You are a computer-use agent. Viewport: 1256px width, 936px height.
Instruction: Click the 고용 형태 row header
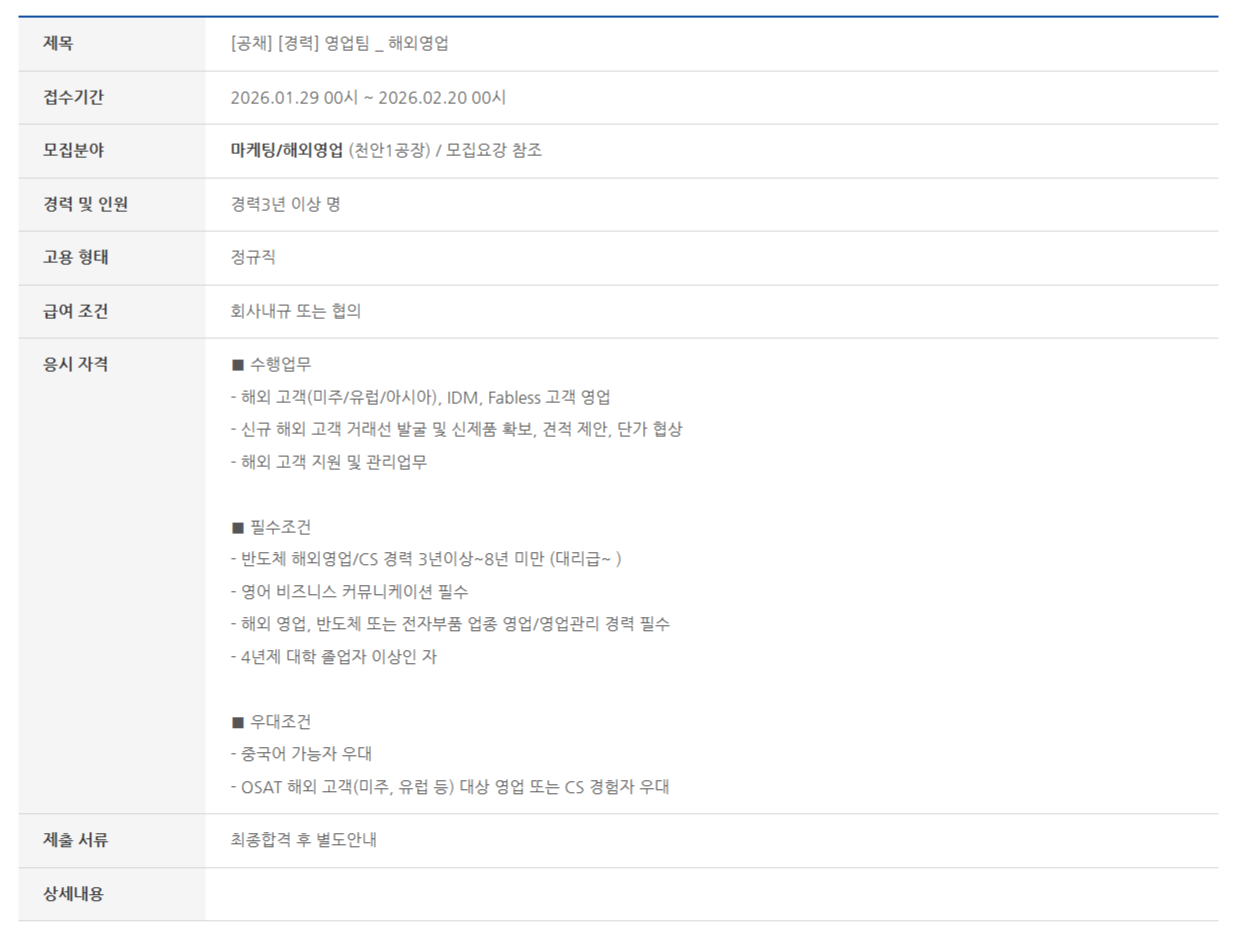[x=76, y=257]
